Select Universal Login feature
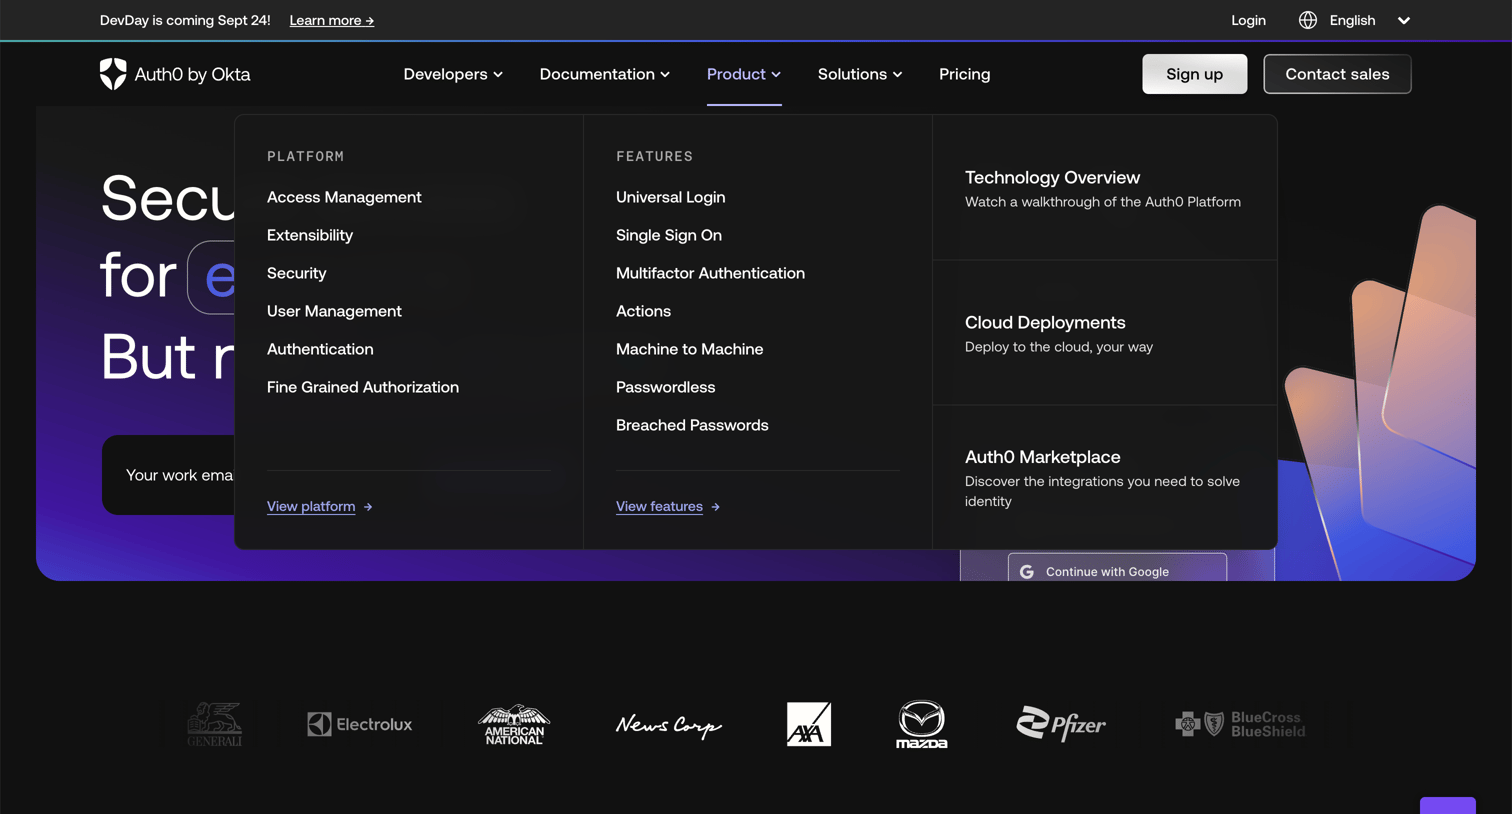The width and height of the screenshot is (1512, 814). (671, 197)
